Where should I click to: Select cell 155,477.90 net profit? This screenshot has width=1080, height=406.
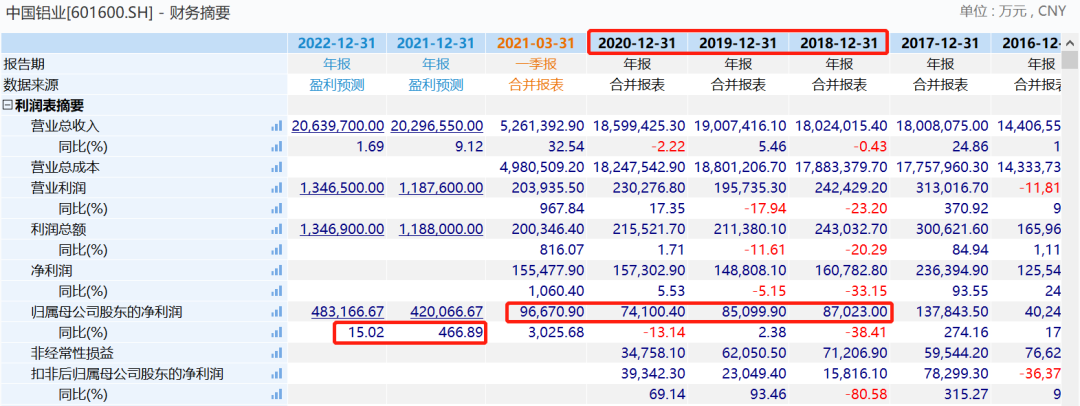pos(546,271)
